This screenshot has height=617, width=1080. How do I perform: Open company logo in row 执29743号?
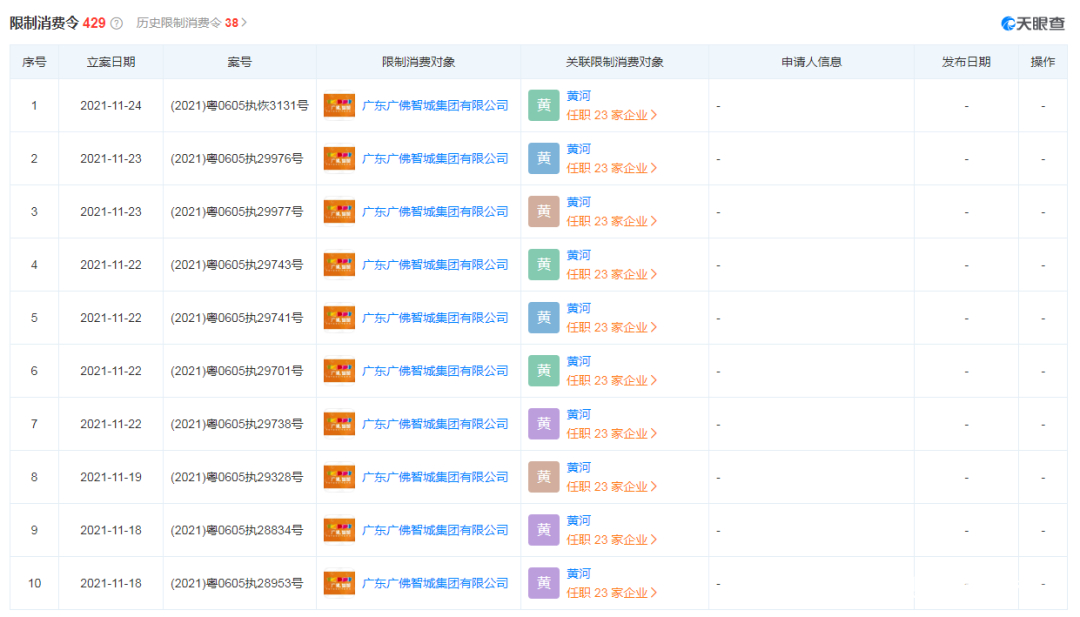340,264
